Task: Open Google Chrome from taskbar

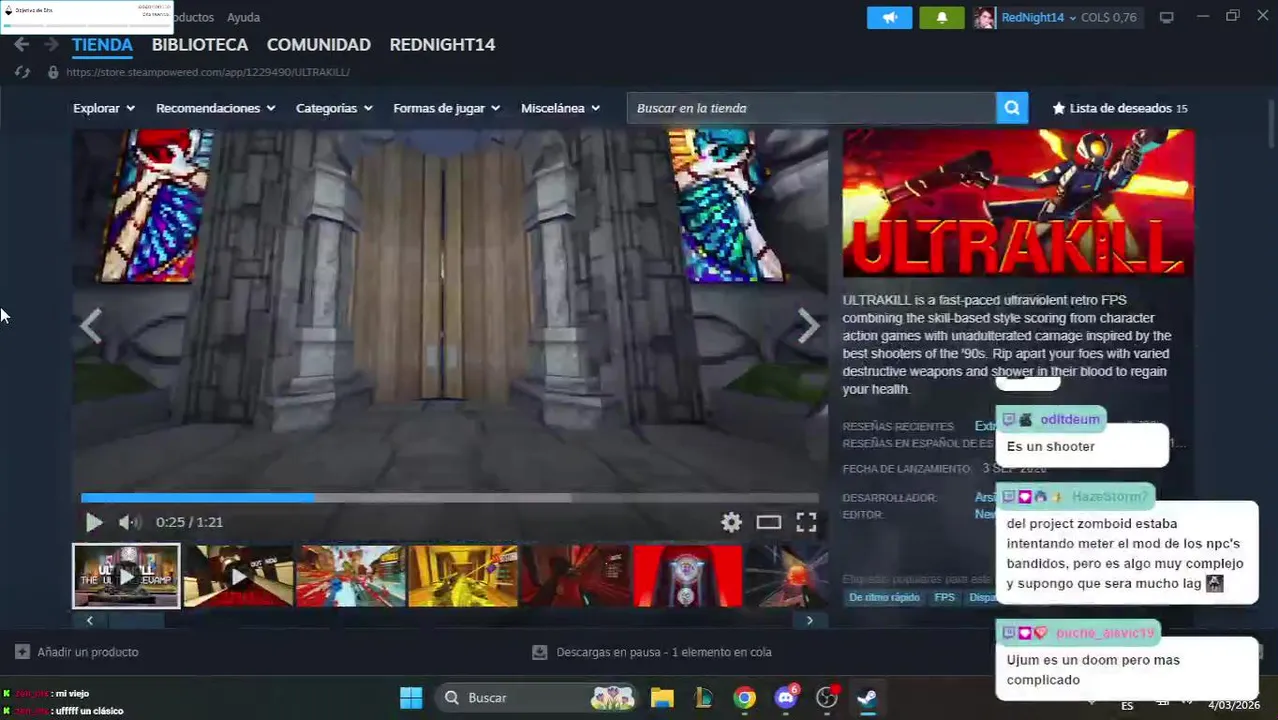Action: (744, 698)
